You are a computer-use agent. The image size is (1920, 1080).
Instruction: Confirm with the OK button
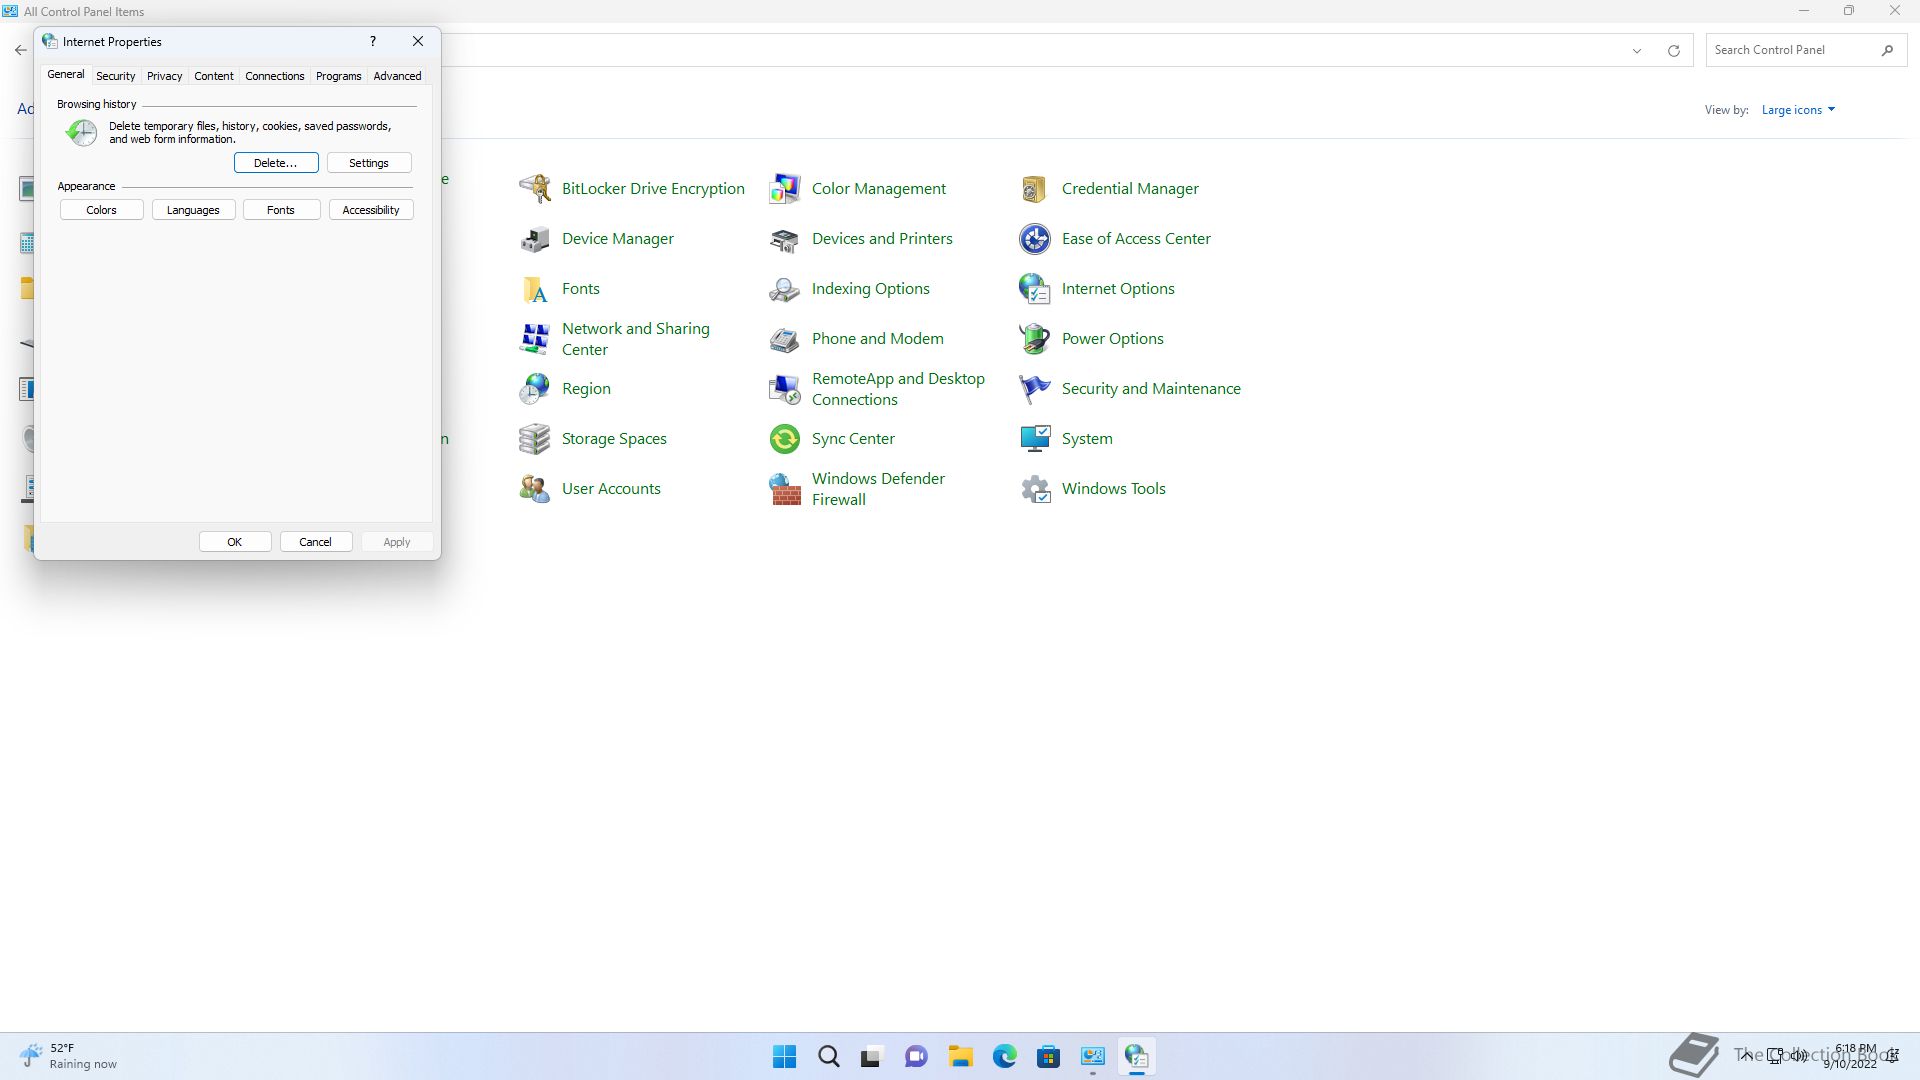pyautogui.click(x=235, y=542)
